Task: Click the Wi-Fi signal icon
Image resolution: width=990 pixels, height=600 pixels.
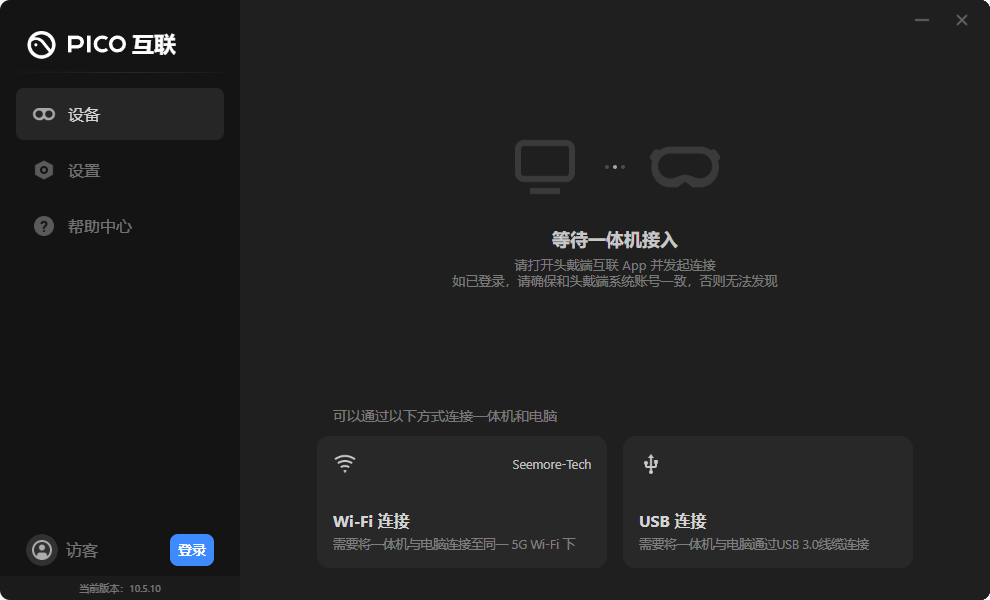Action: click(345, 464)
